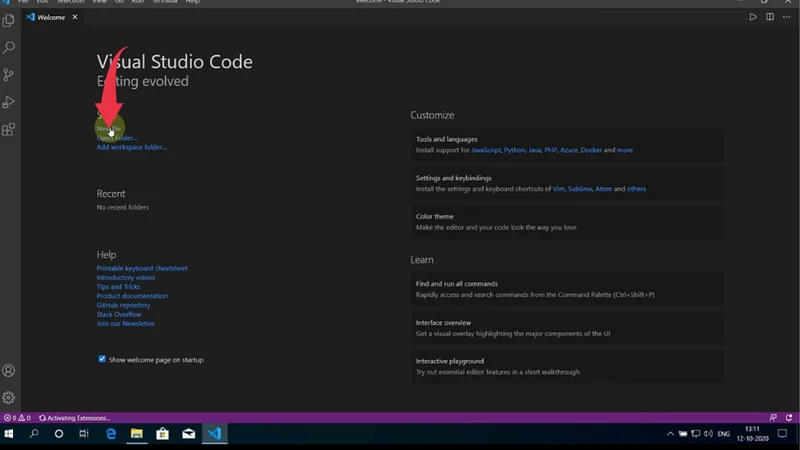
Task: Open the Extensions view
Action: tap(9, 129)
